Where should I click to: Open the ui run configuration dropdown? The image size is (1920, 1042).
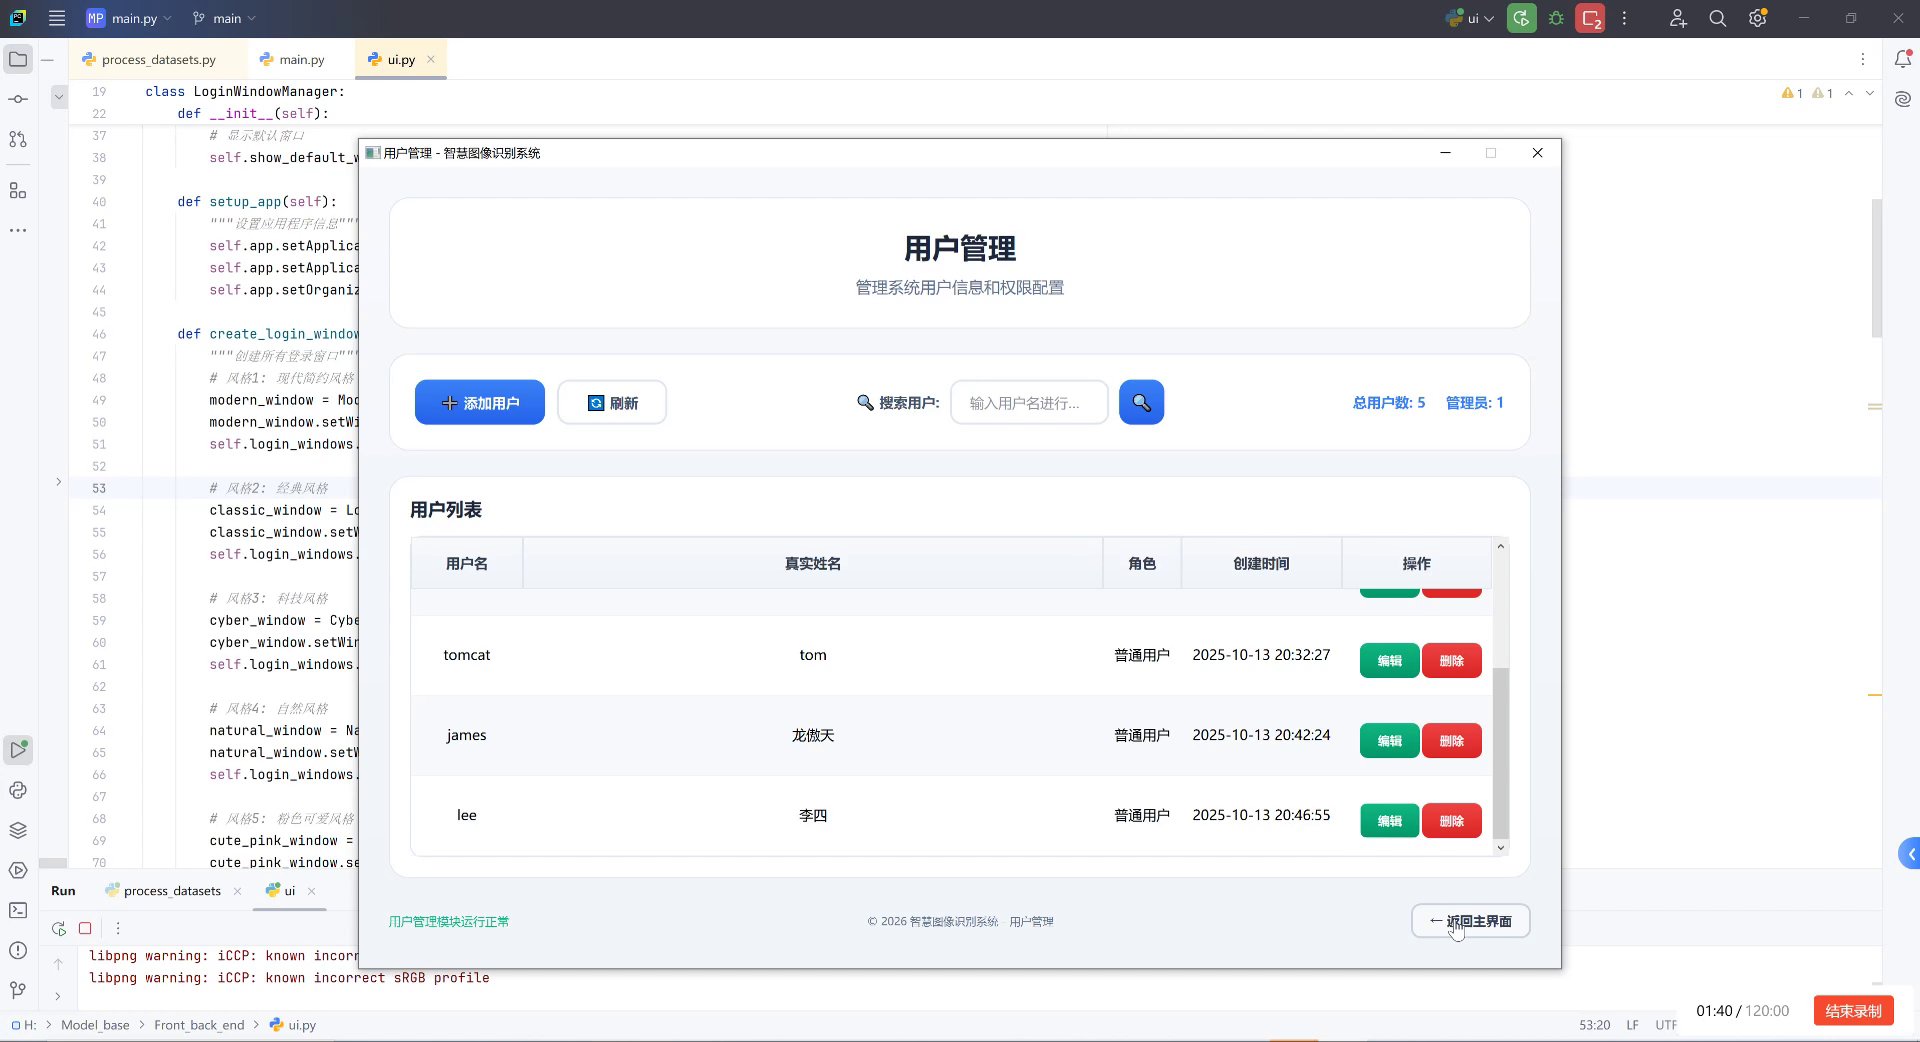pos(1470,18)
